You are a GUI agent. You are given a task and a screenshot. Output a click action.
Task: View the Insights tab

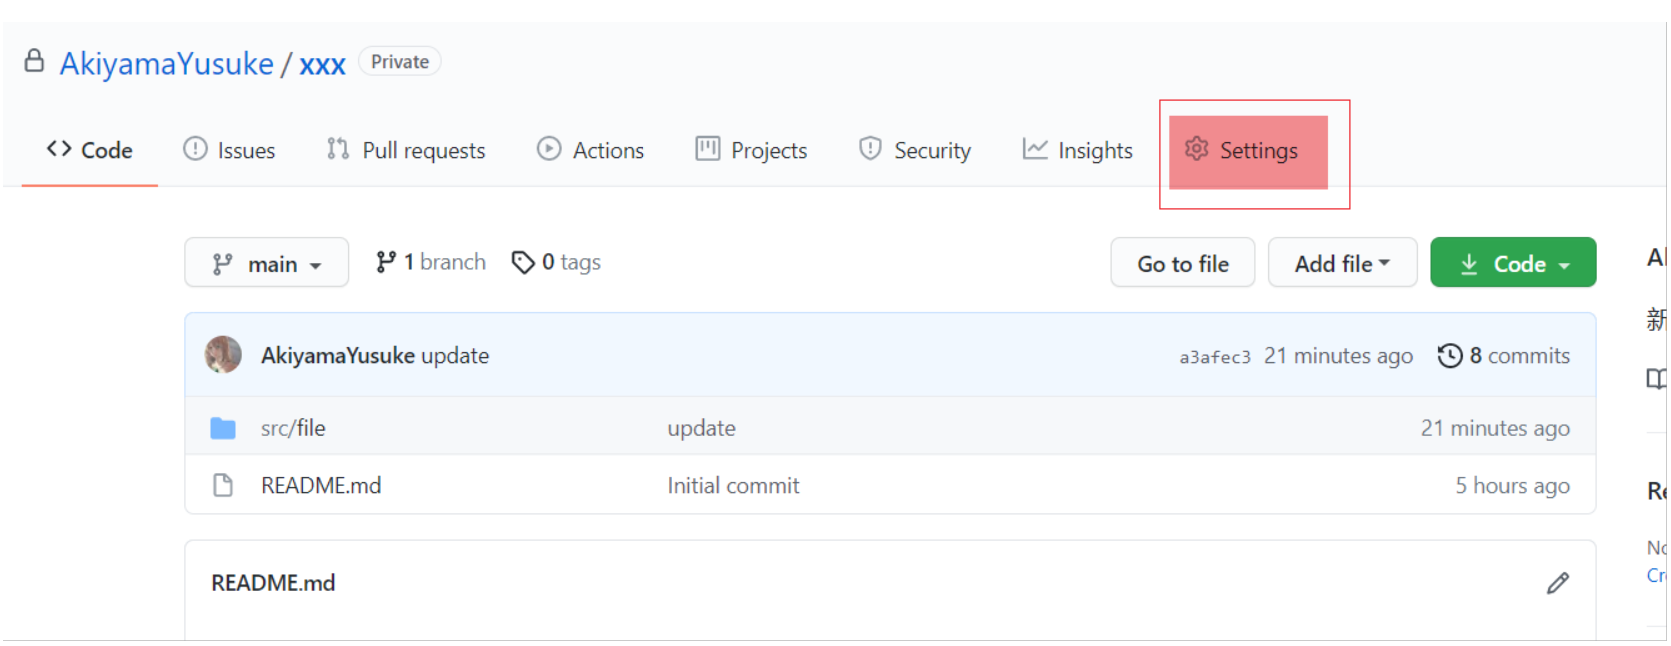click(1078, 150)
